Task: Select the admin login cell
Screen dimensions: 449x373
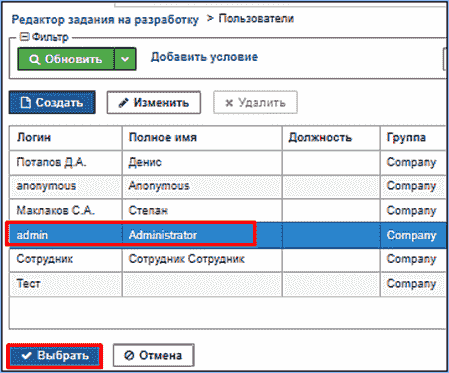Action: pos(66,235)
